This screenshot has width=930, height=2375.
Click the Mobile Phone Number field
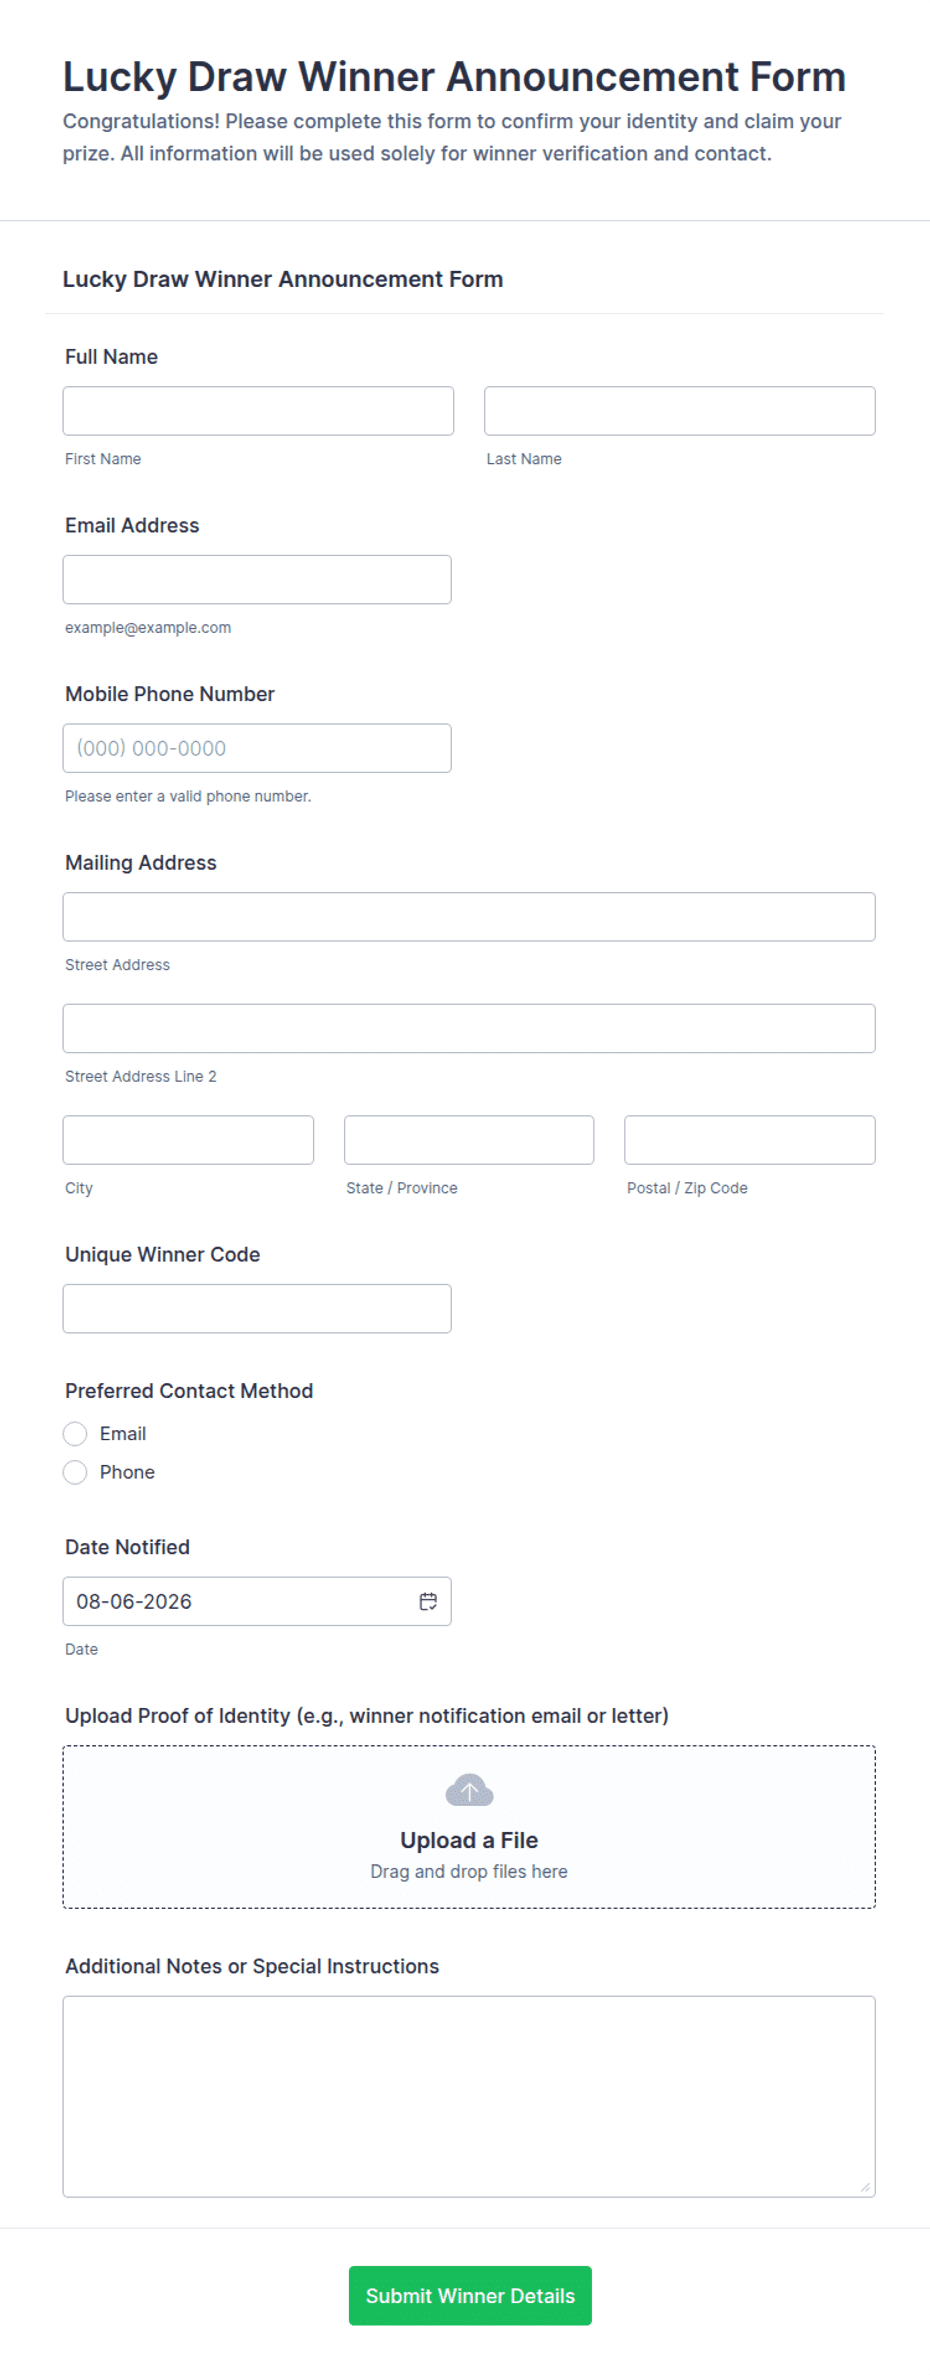tap(257, 748)
